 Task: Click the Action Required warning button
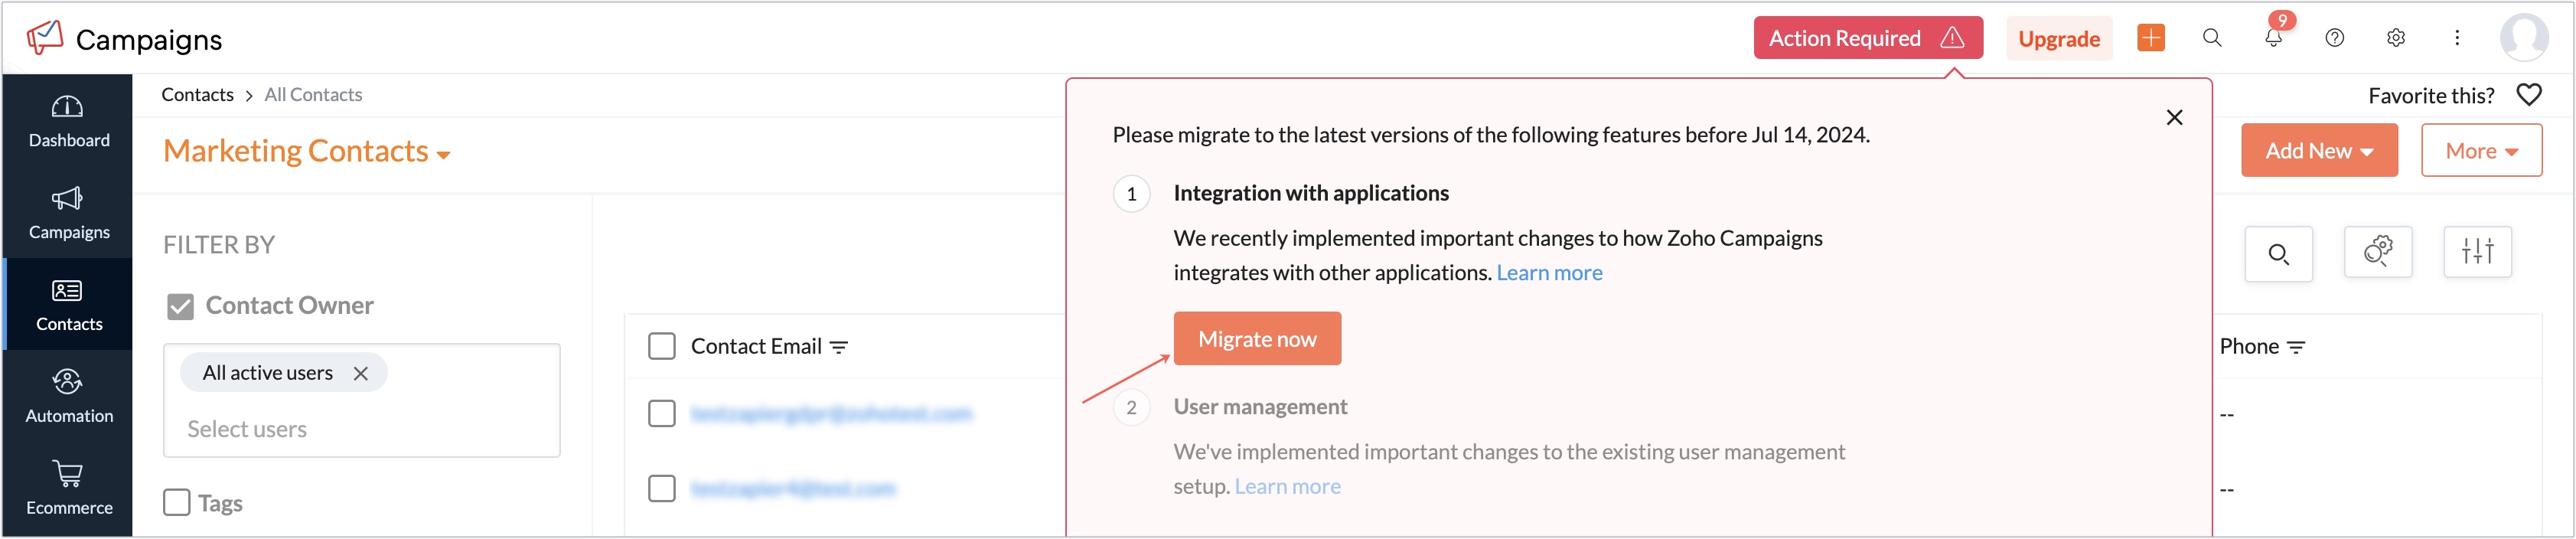tap(1867, 38)
